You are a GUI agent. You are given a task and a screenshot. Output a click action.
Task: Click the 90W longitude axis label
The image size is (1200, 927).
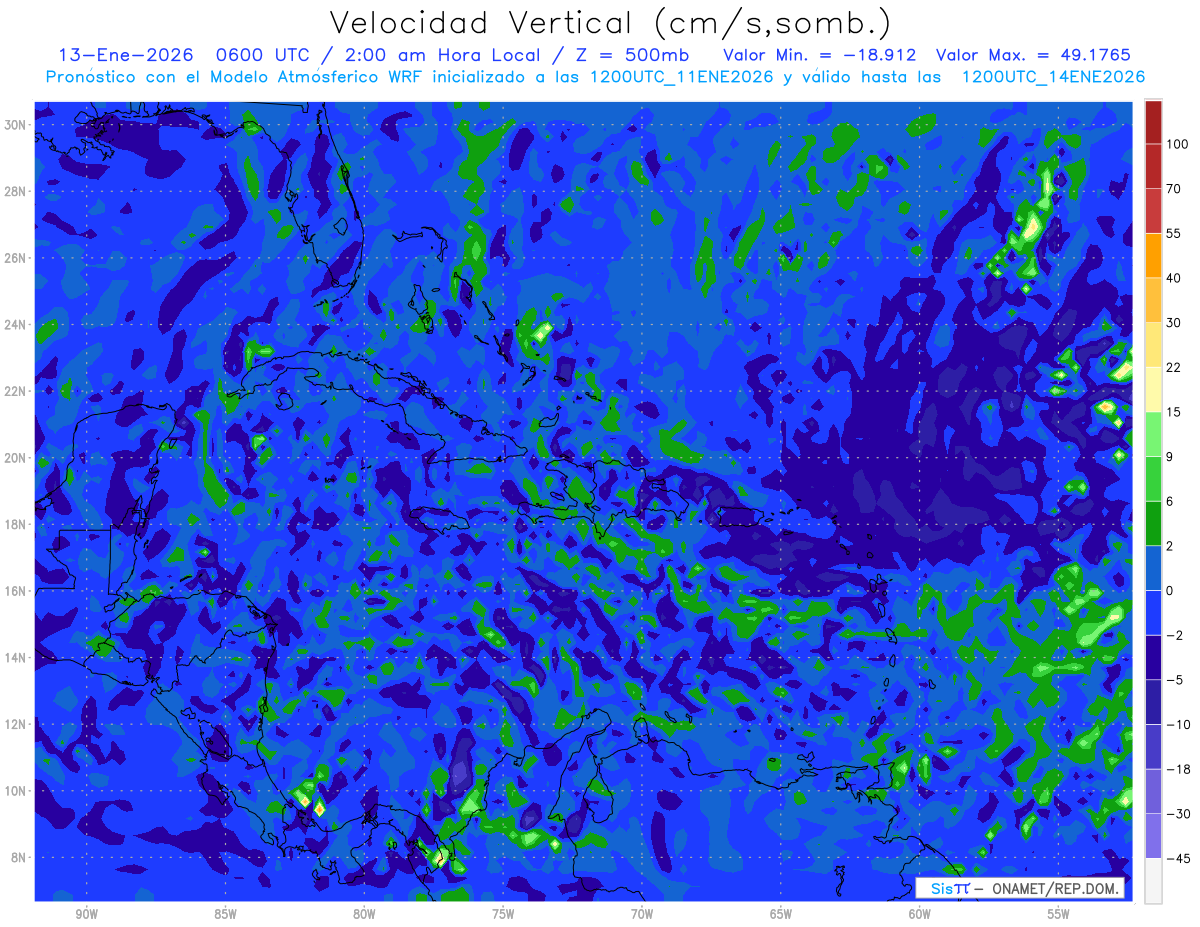[86, 915]
